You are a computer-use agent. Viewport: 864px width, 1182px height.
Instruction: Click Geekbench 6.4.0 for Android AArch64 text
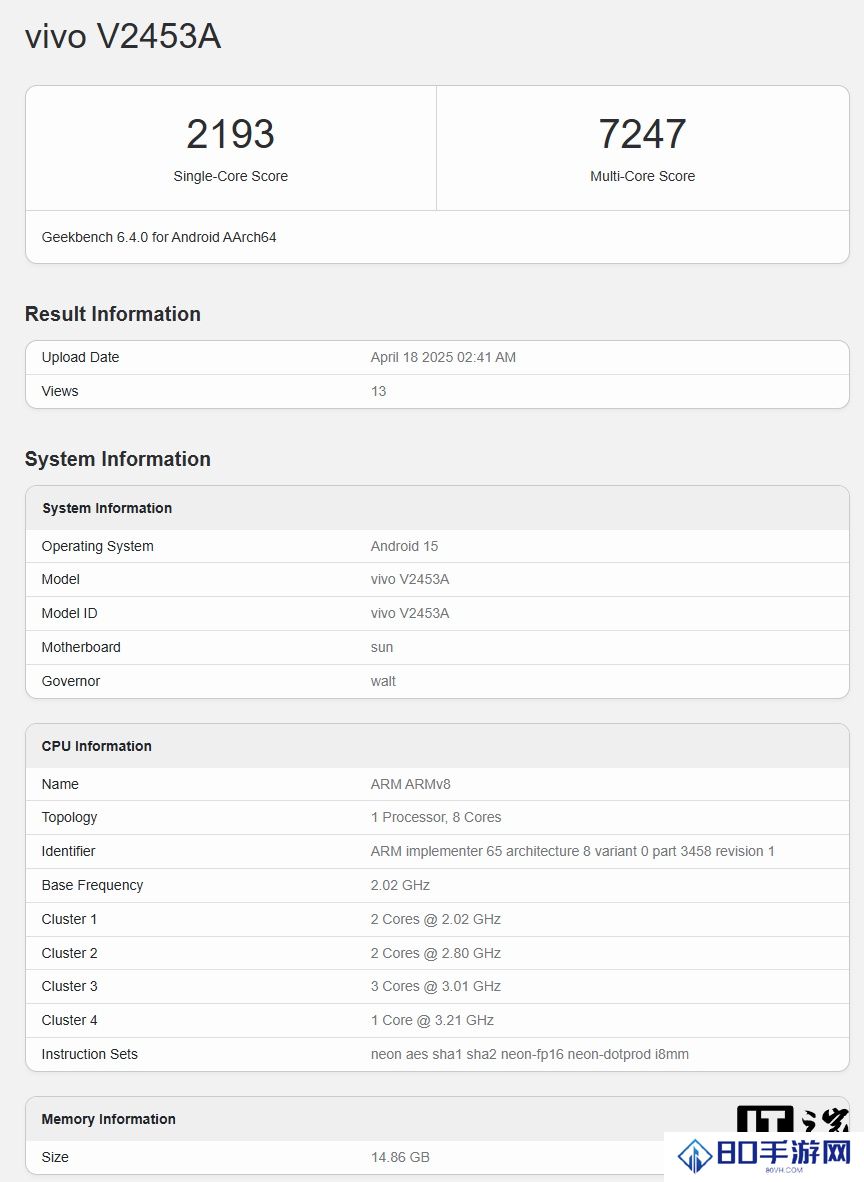159,237
